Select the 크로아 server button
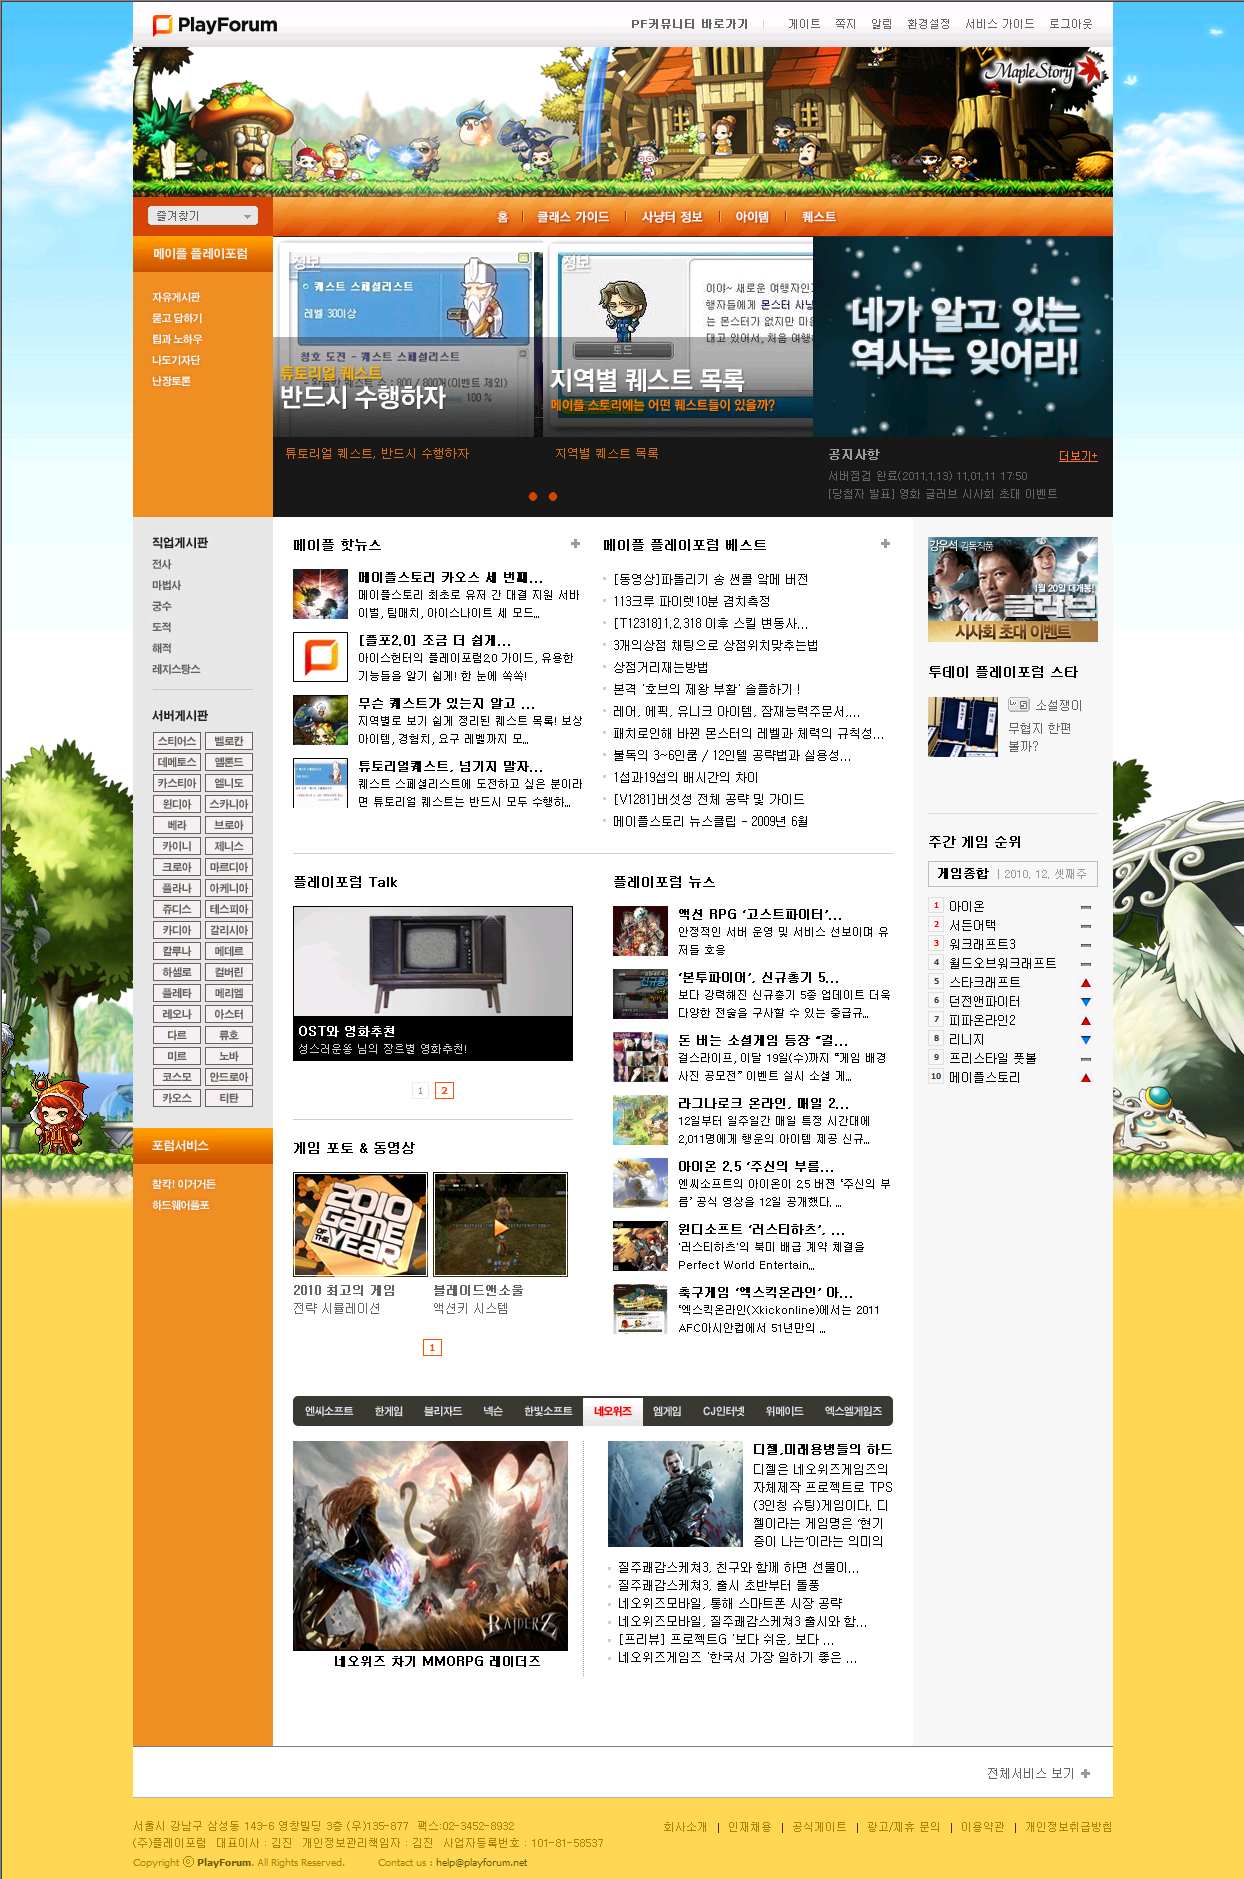This screenshot has height=1879, width=1244. (177, 867)
